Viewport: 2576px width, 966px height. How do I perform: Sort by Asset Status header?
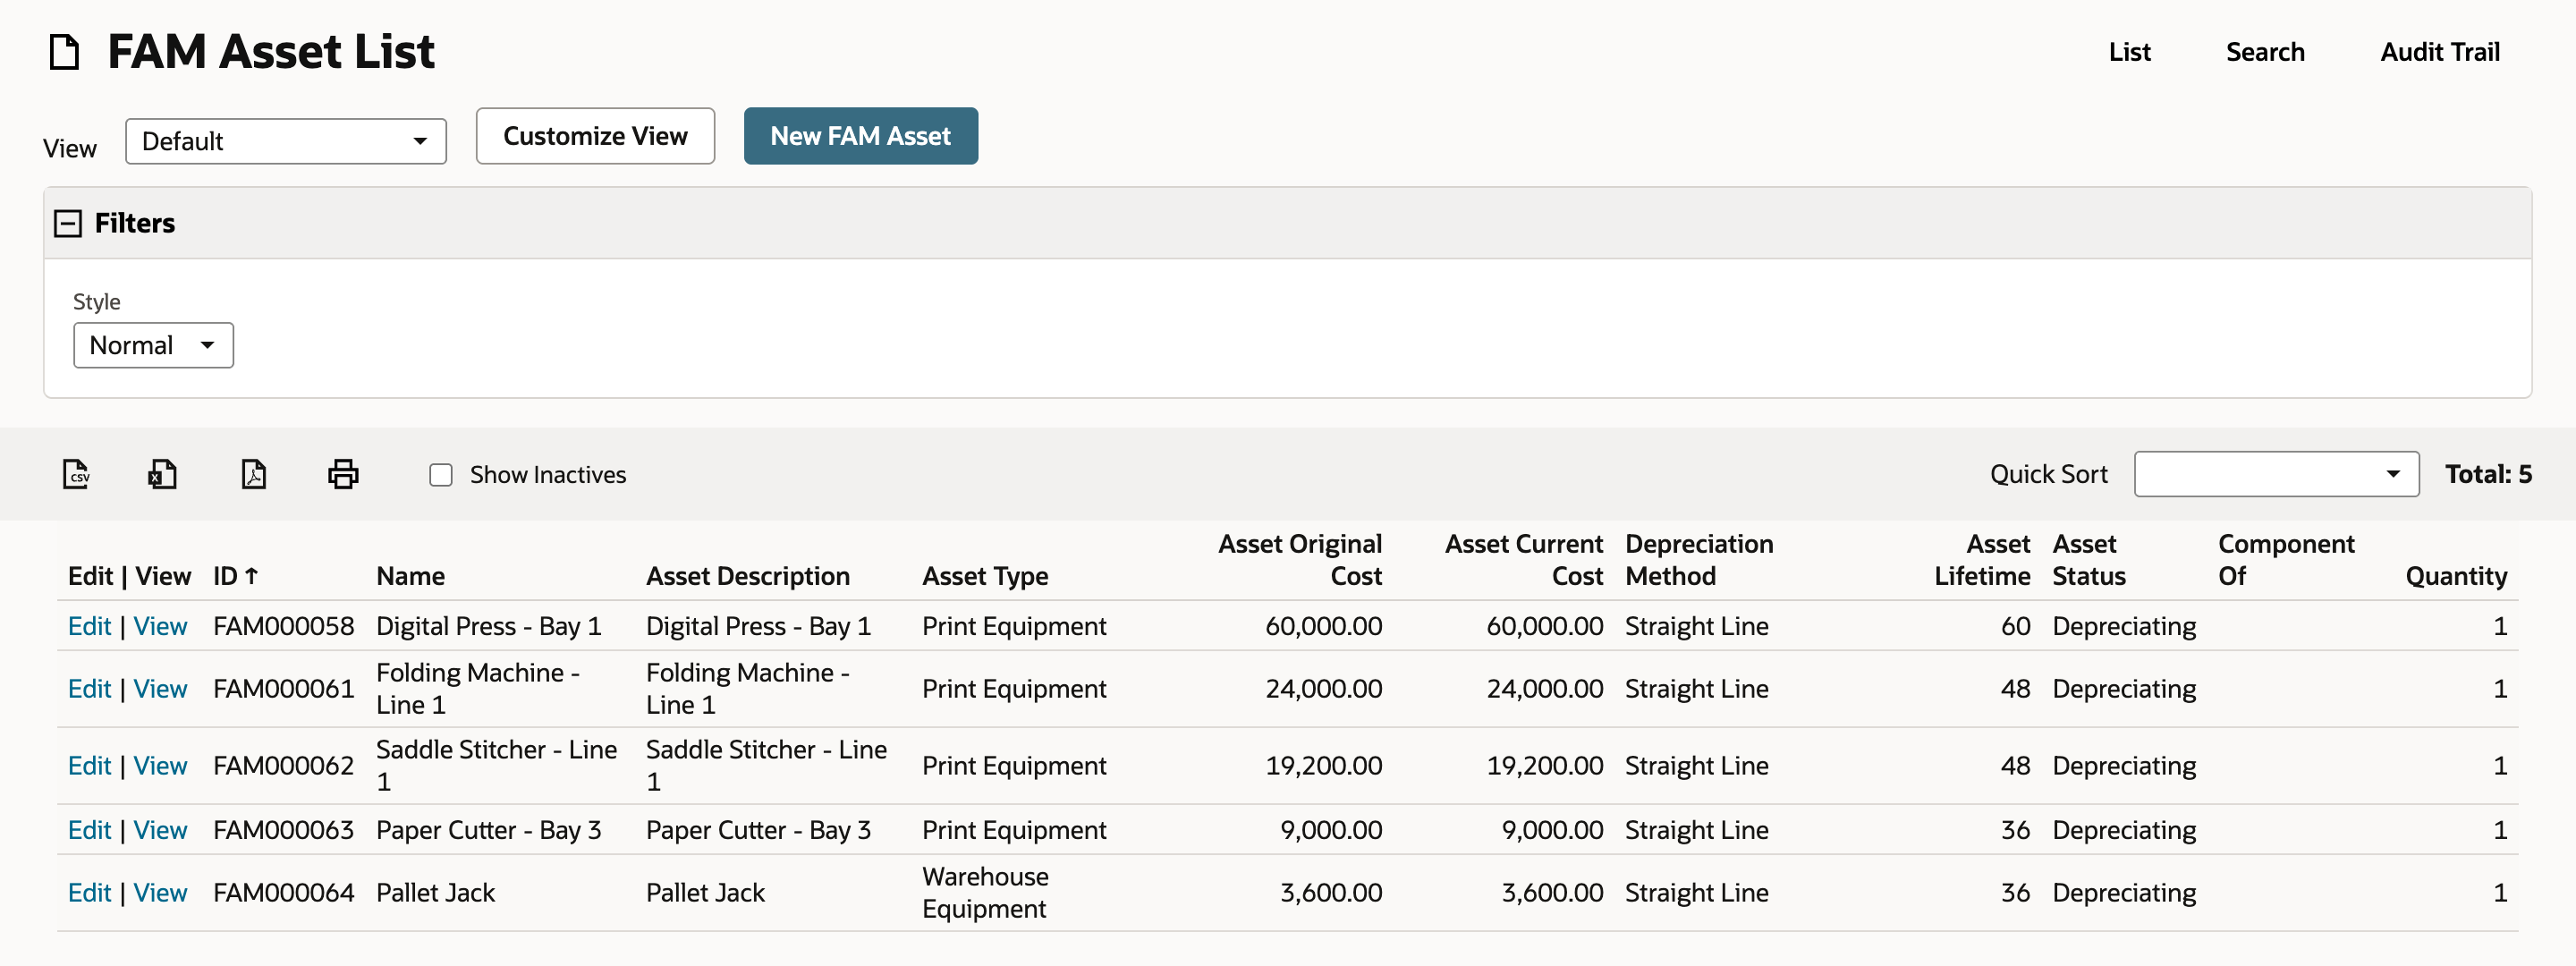pyautogui.click(x=2089, y=560)
